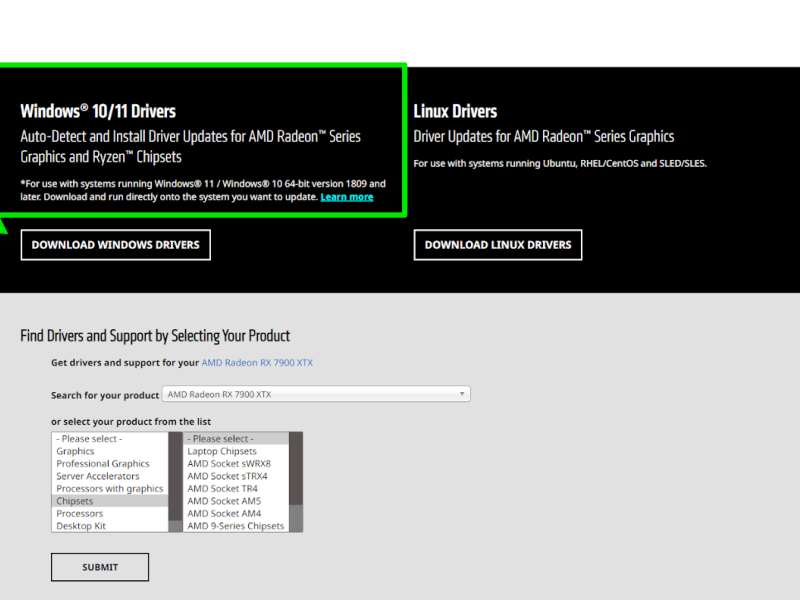Choose AMD 9-Series Chipsets option
This screenshot has width=800, height=600.
coord(236,526)
